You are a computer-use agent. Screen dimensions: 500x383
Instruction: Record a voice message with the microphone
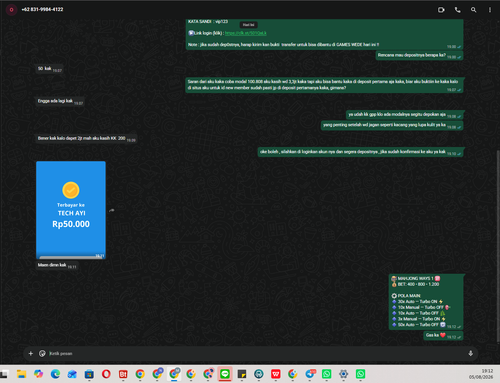coord(470,353)
